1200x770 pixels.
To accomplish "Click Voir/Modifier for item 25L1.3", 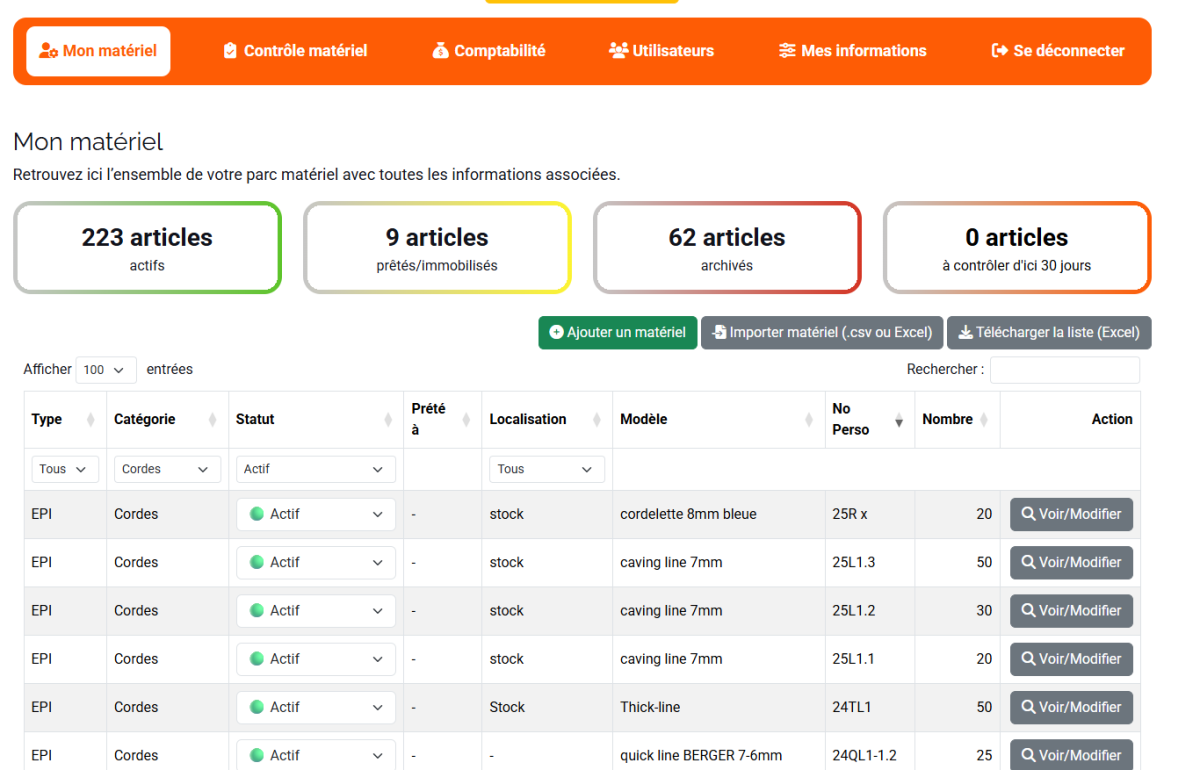I will [x=1071, y=563].
